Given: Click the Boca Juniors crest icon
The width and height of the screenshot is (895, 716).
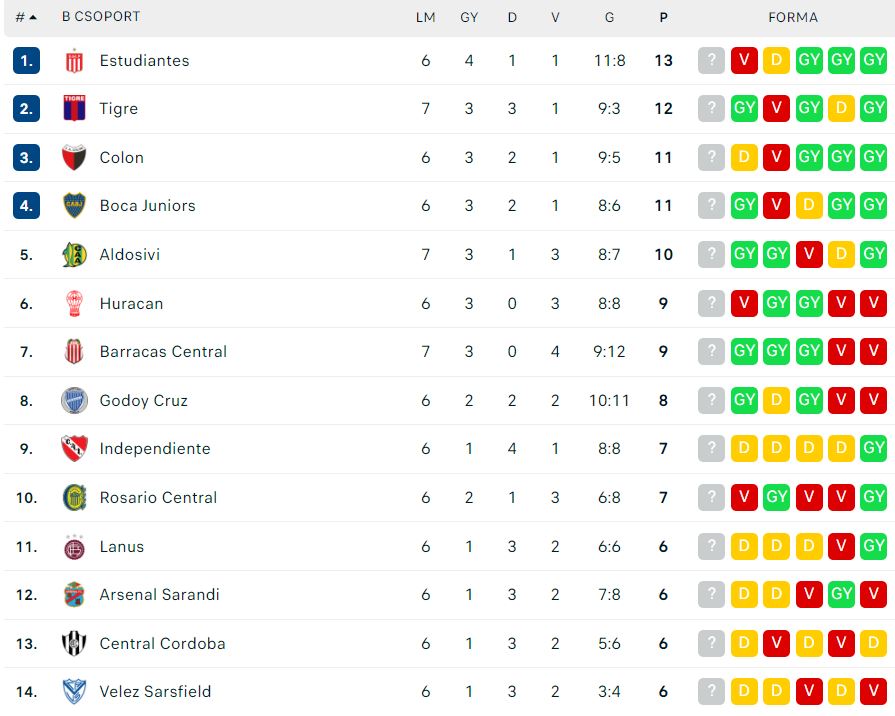Looking at the screenshot, I should pyautogui.click(x=74, y=206).
